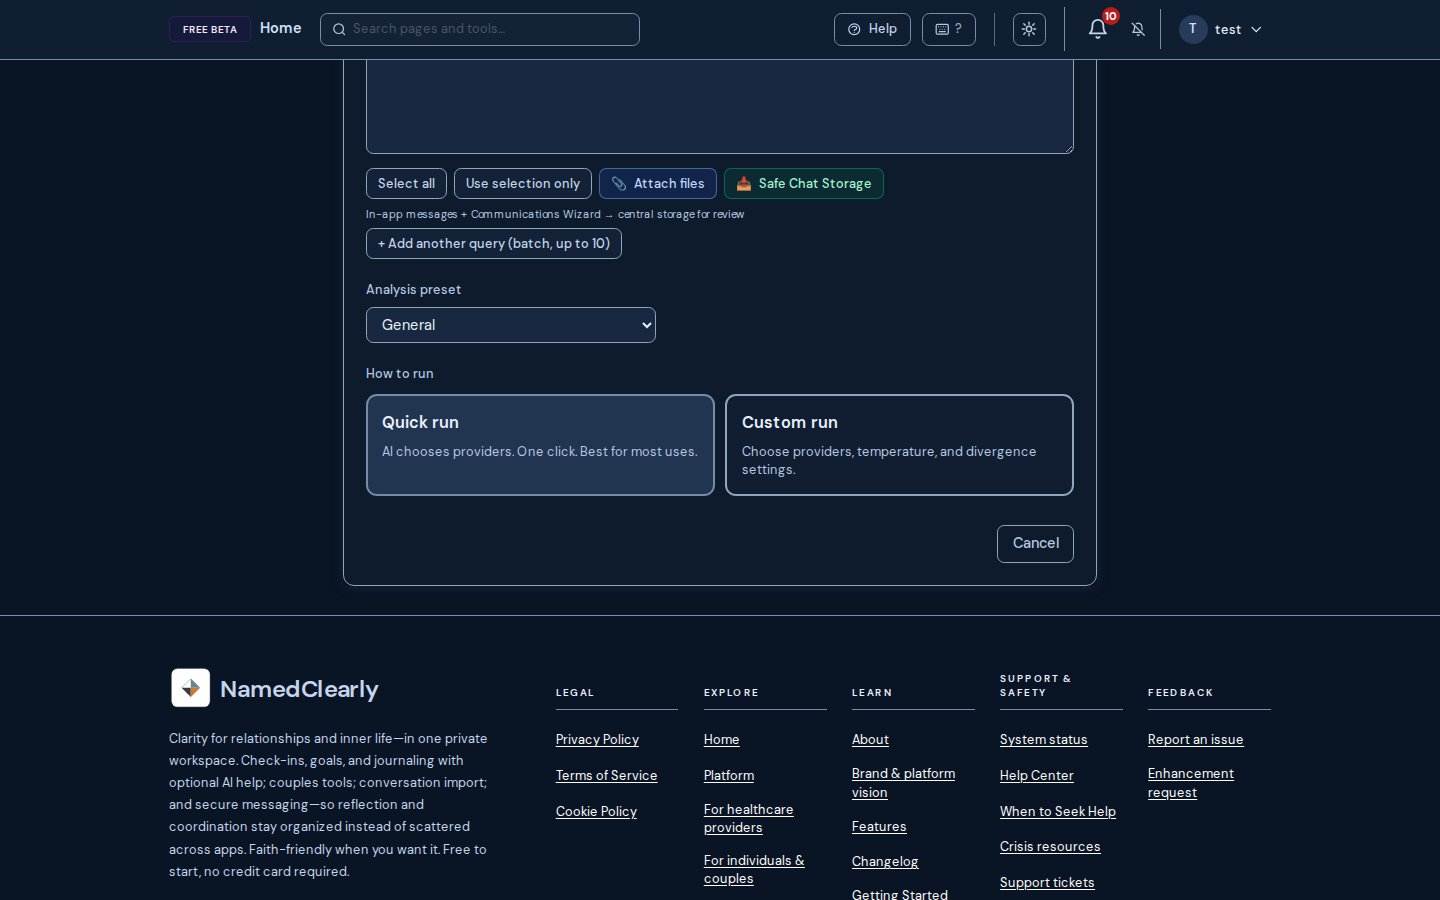This screenshot has width=1440, height=900.
Task: Open Cookie Policy link
Action: coord(596,812)
